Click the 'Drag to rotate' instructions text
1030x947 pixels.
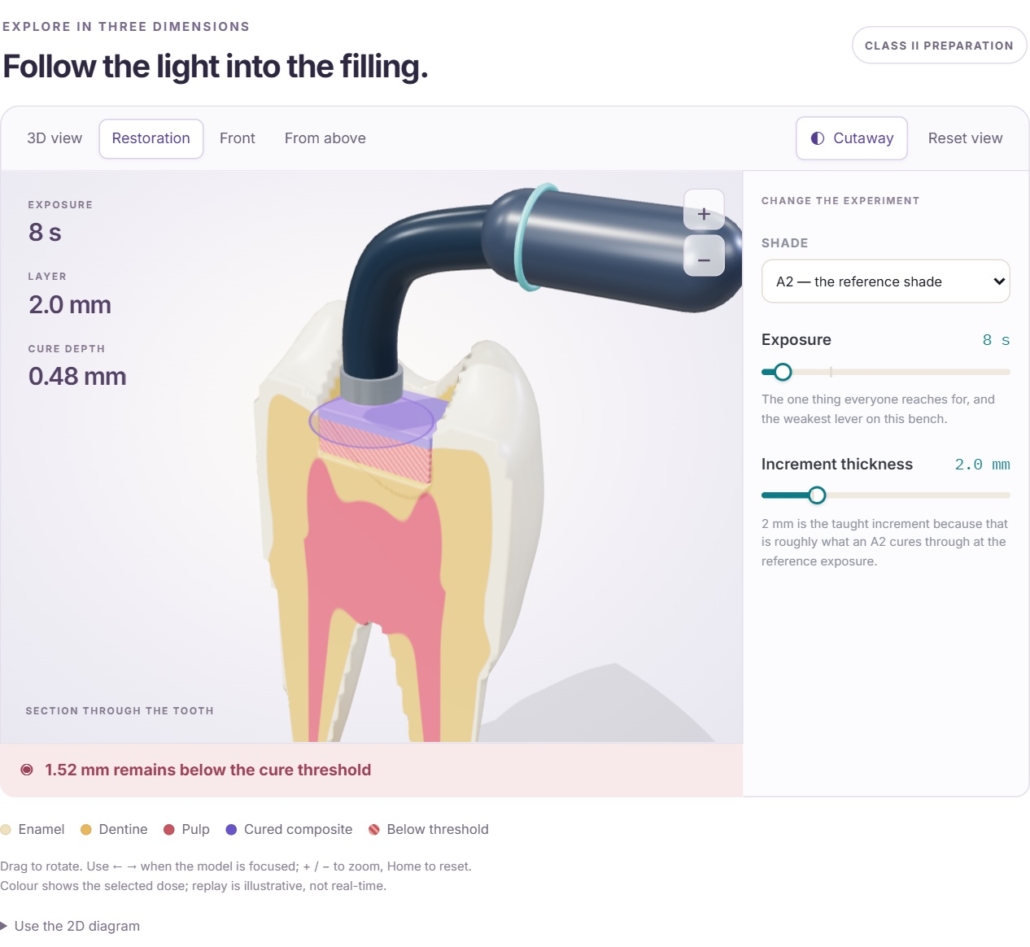236,876
